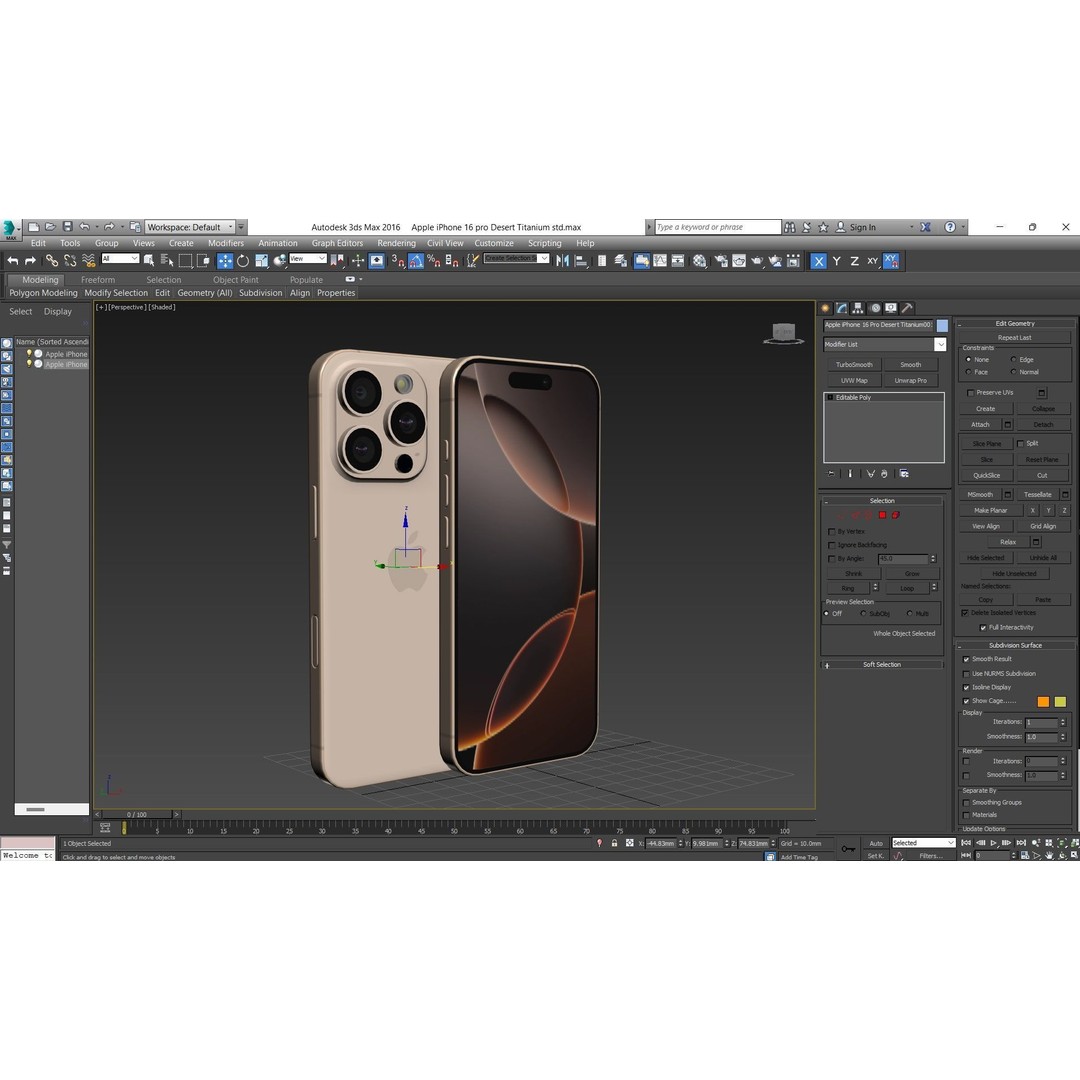This screenshot has width=1080, height=1080.
Task: Open Render Setup teapot icon
Action: pyautogui.click(x=720, y=261)
